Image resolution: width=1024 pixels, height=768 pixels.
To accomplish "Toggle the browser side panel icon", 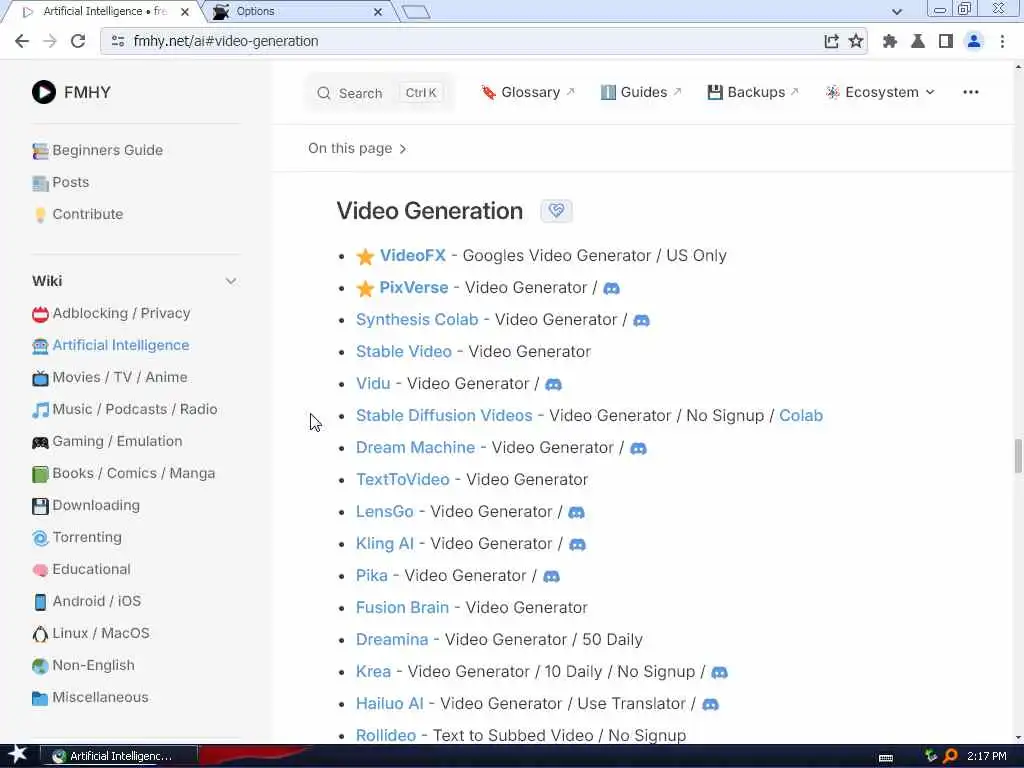I will point(946,41).
